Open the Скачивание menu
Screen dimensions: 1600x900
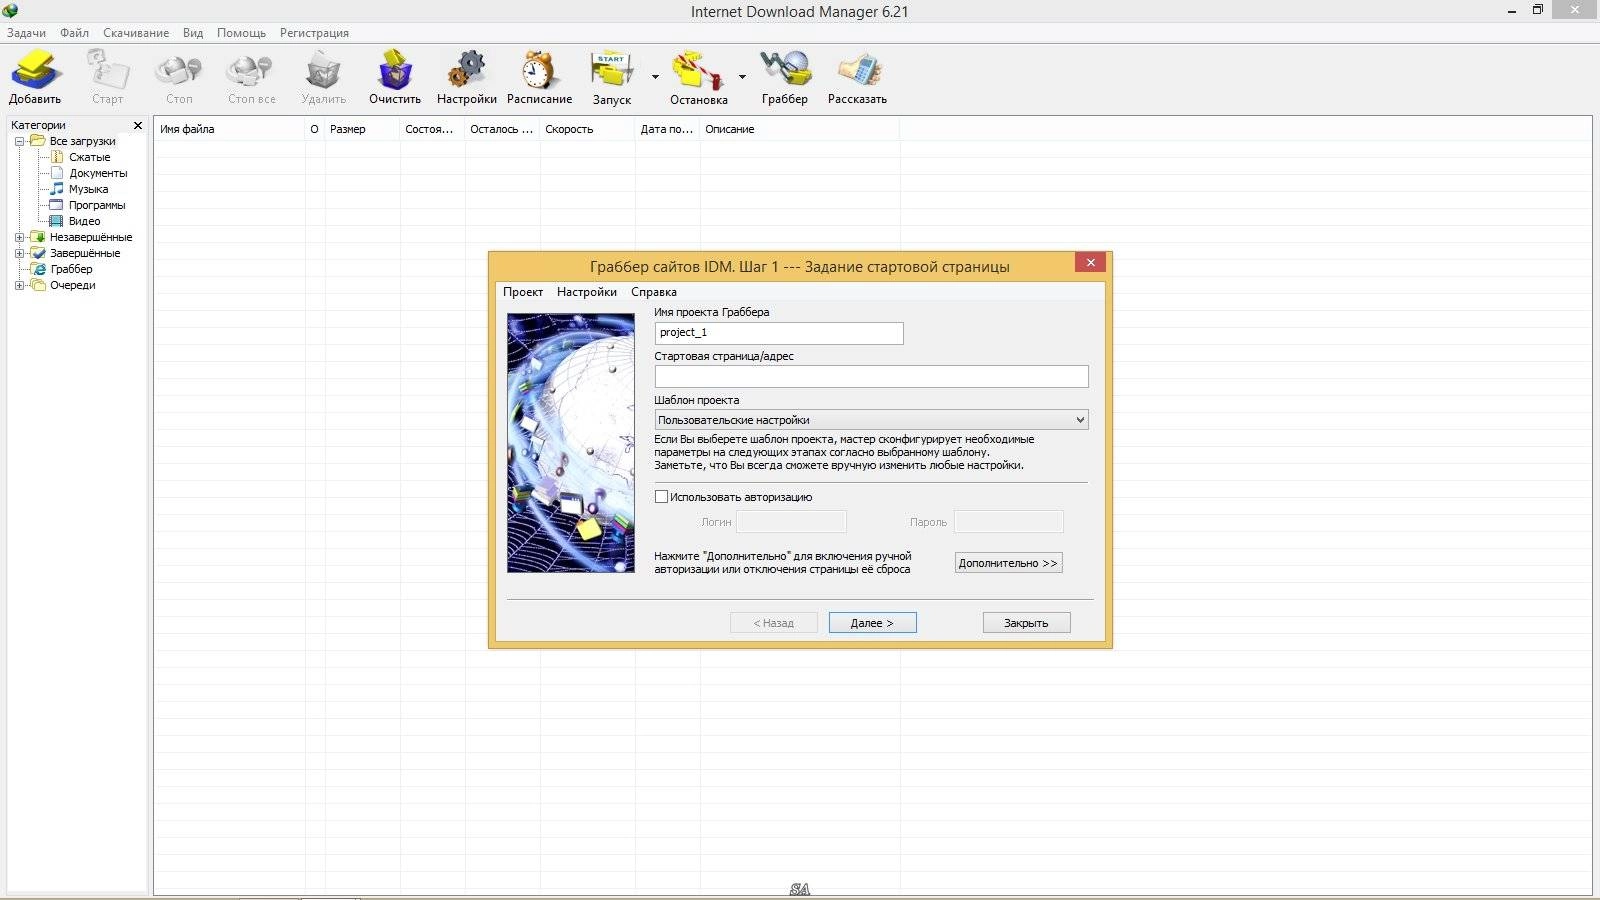136,33
